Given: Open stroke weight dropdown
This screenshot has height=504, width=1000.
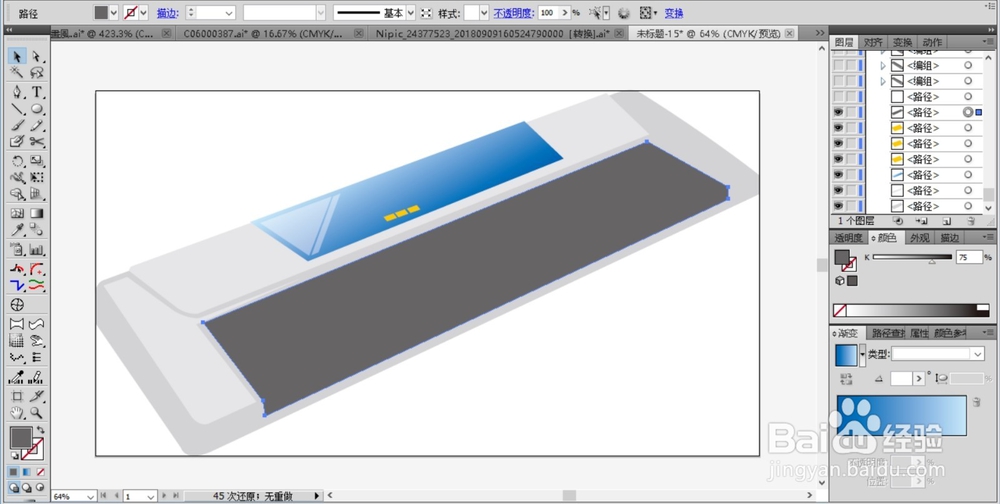Looking at the screenshot, I should pyautogui.click(x=228, y=13).
